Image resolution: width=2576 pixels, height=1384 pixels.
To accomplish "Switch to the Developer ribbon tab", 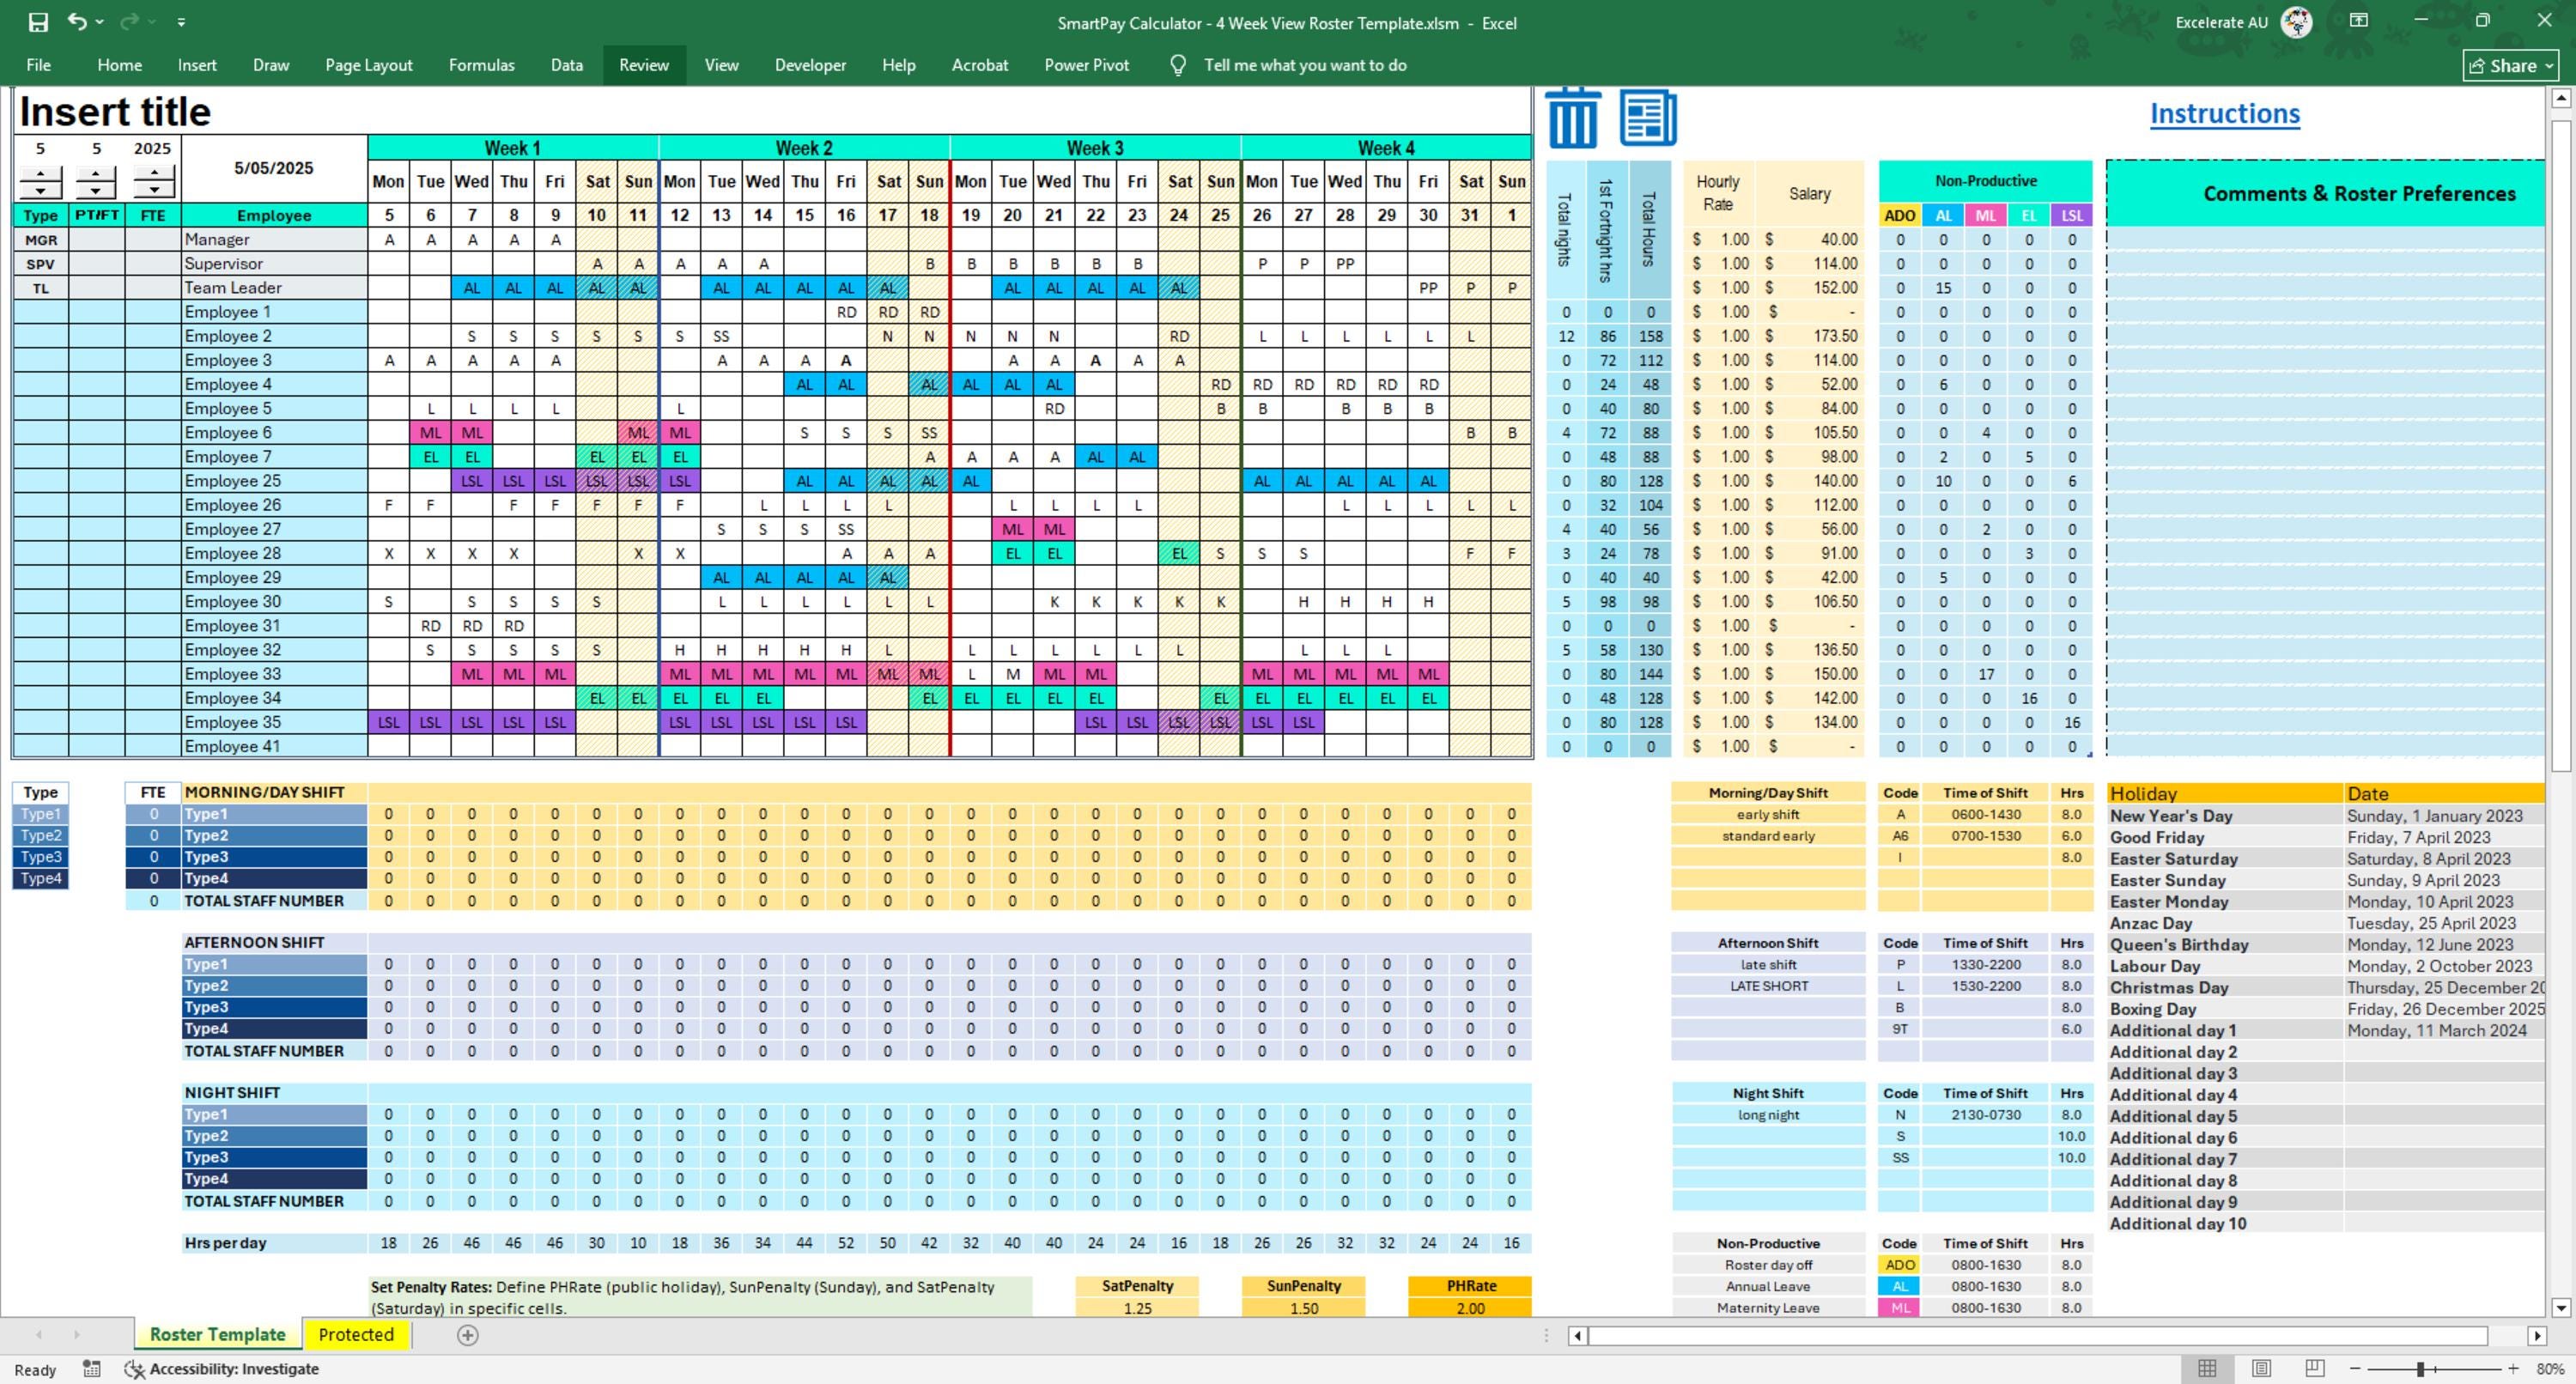I will 810,65.
